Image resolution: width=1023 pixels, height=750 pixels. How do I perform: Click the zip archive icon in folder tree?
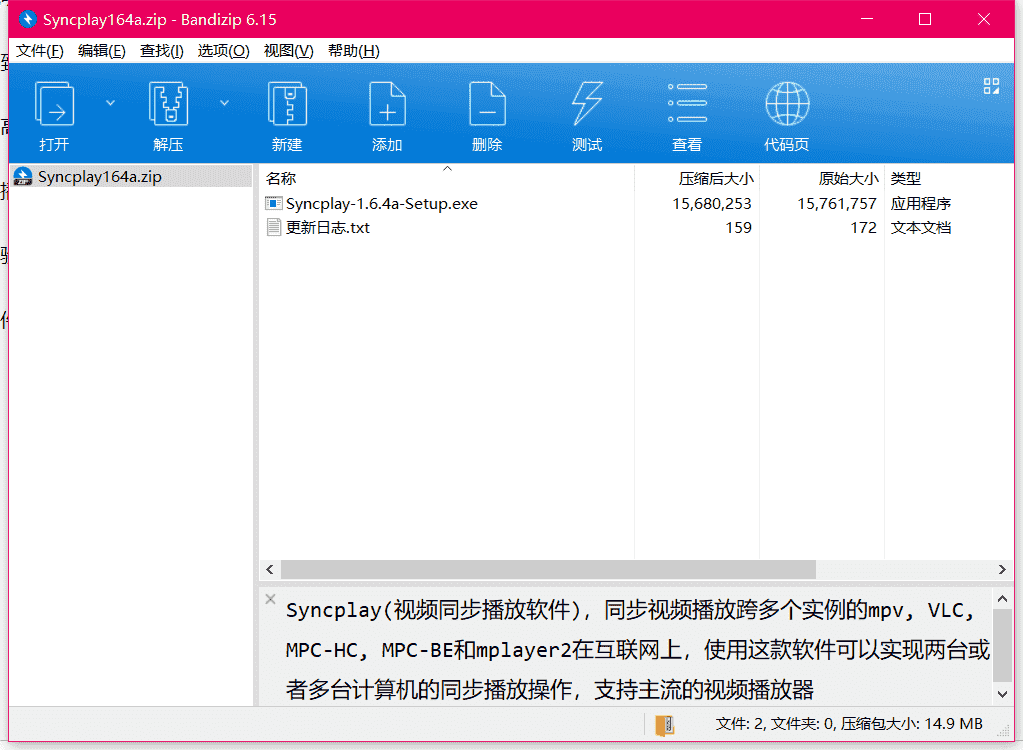click(x=23, y=177)
